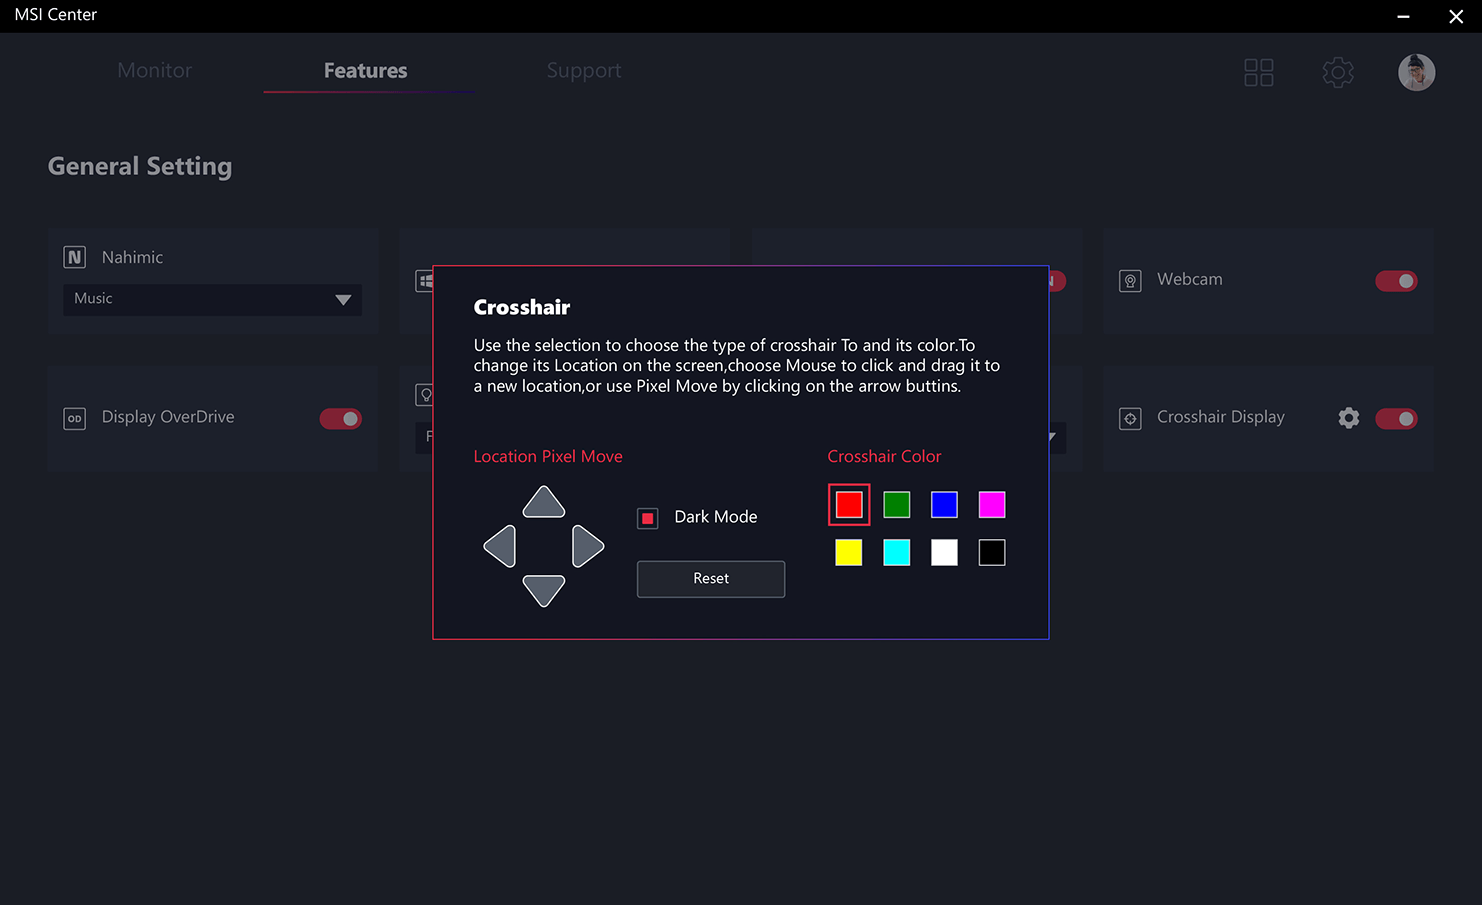Move crosshair down with the down arrow
1482x905 pixels.
click(544, 591)
